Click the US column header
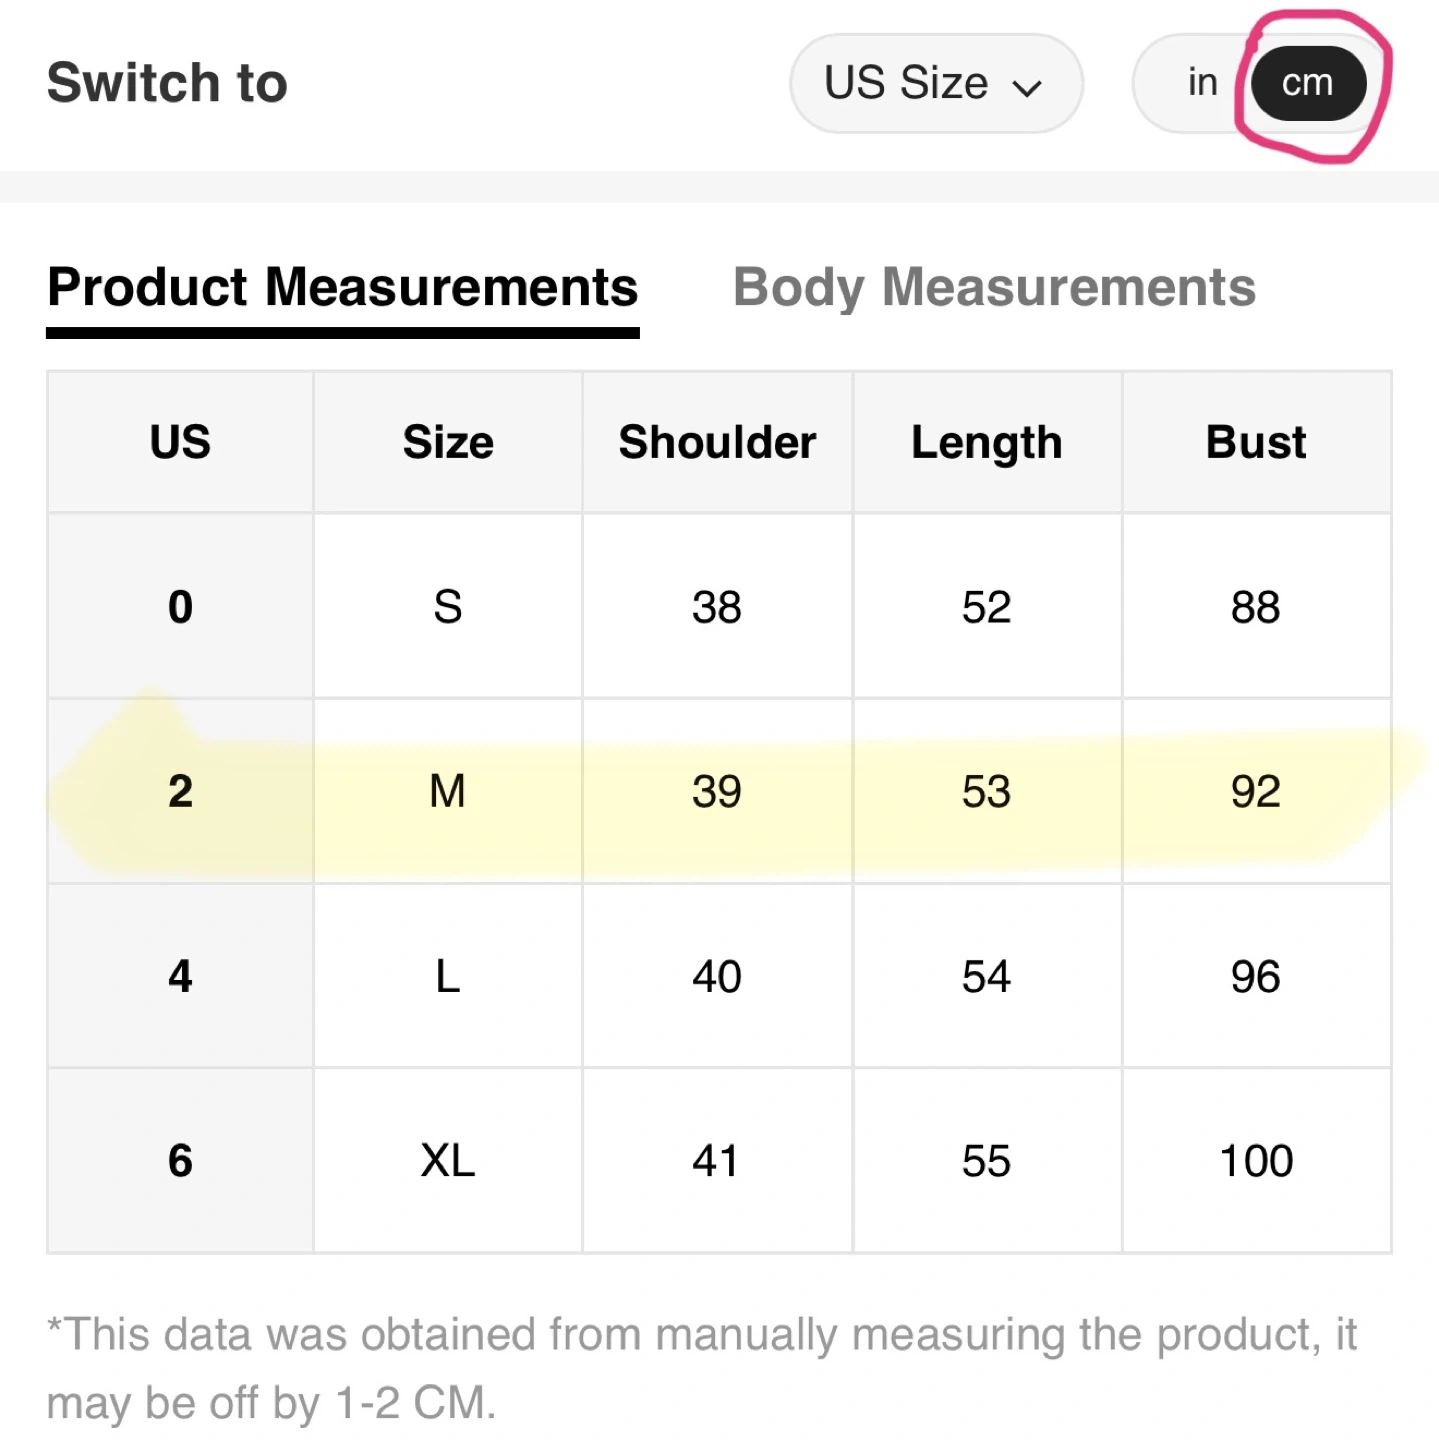The width and height of the screenshot is (1439, 1440). pos(180,442)
